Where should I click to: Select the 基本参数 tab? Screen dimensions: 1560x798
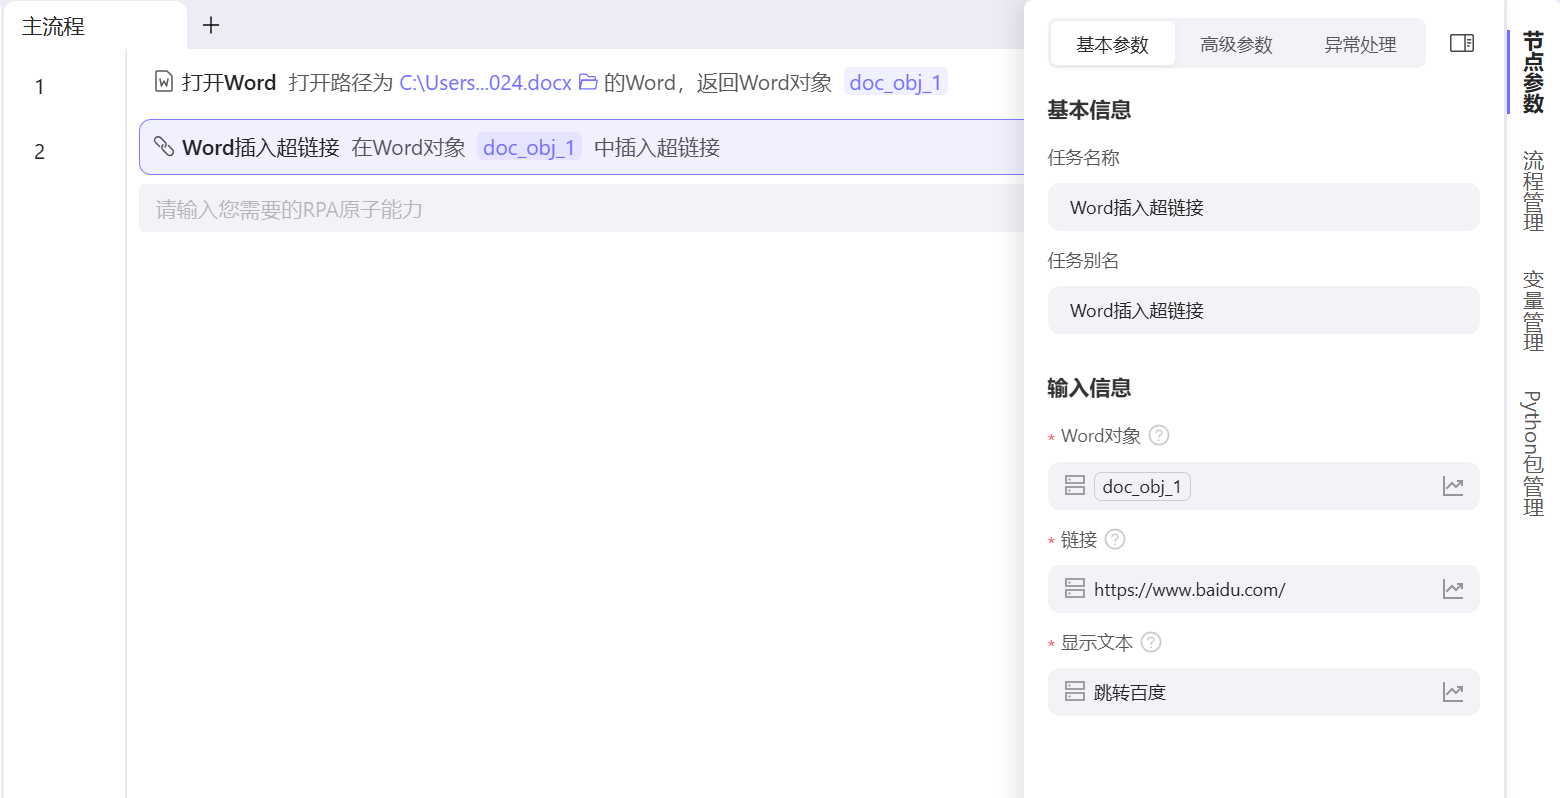(1112, 43)
